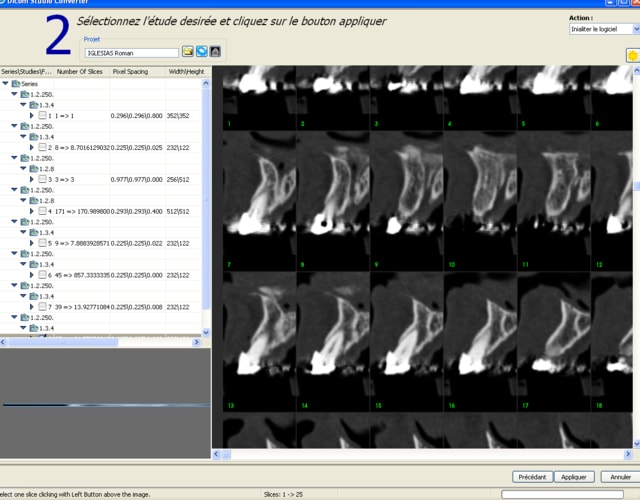This screenshot has width=640, height=500.
Task: Click the series tree horizontal scroll-right arrow
Action: click(196, 342)
